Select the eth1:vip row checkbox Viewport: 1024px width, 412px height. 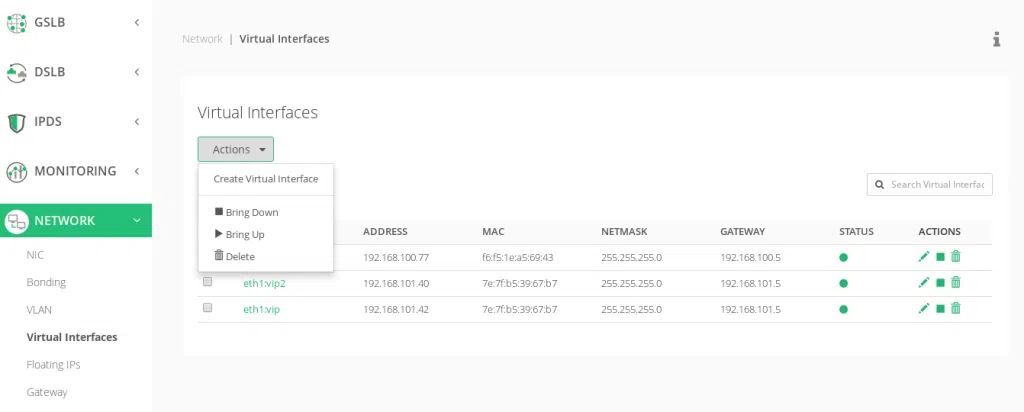pyautogui.click(x=208, y=308)
